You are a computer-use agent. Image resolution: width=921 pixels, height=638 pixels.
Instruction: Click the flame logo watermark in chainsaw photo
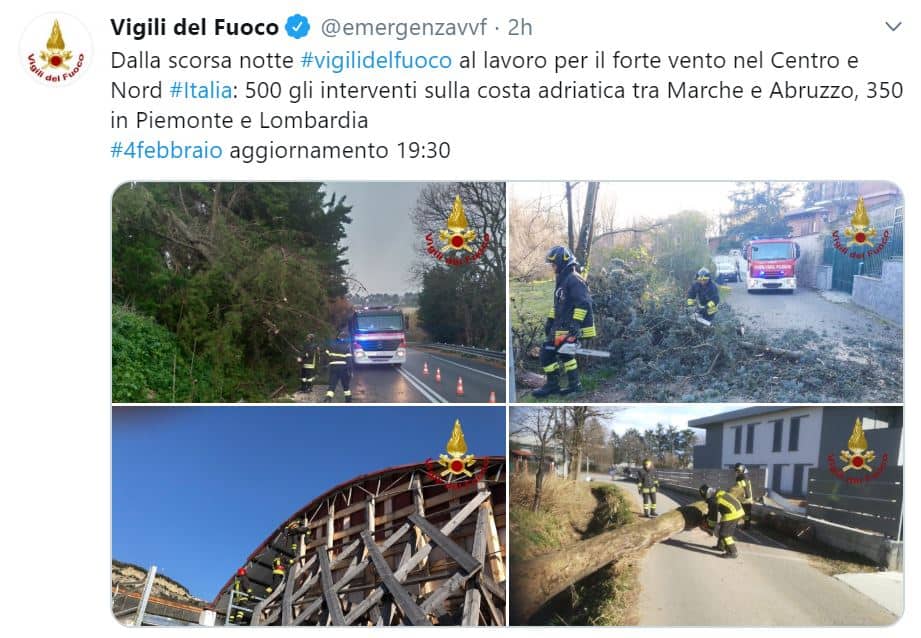(861, 230)
